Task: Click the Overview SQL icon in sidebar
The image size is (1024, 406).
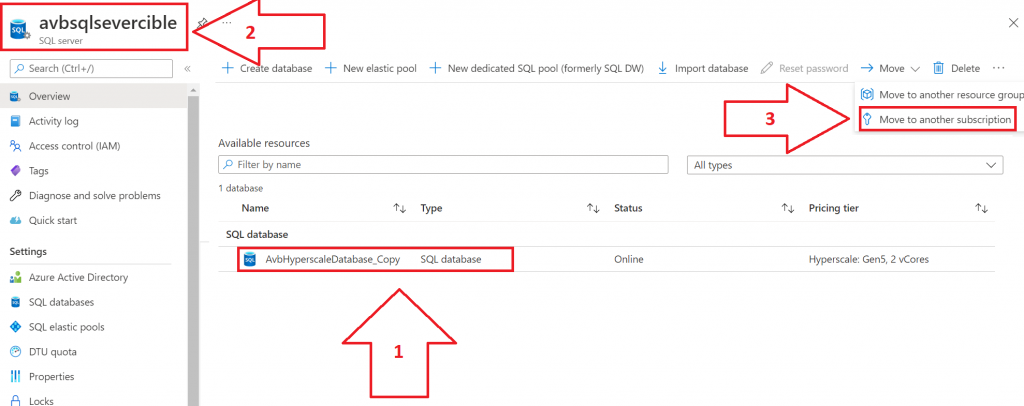Action: [16, 97]
